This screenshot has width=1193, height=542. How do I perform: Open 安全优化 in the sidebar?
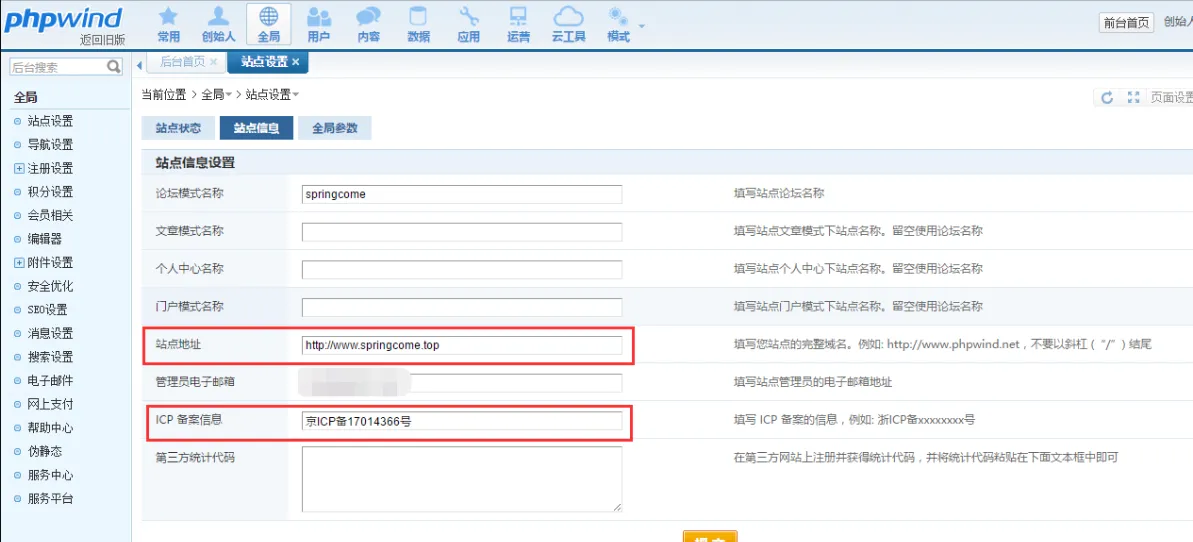pos(50,286)
